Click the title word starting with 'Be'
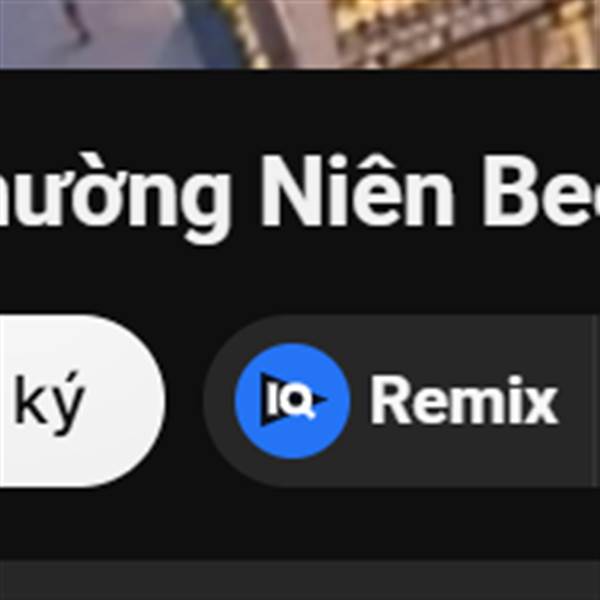 pyautogui.click(x=540, y=193)
